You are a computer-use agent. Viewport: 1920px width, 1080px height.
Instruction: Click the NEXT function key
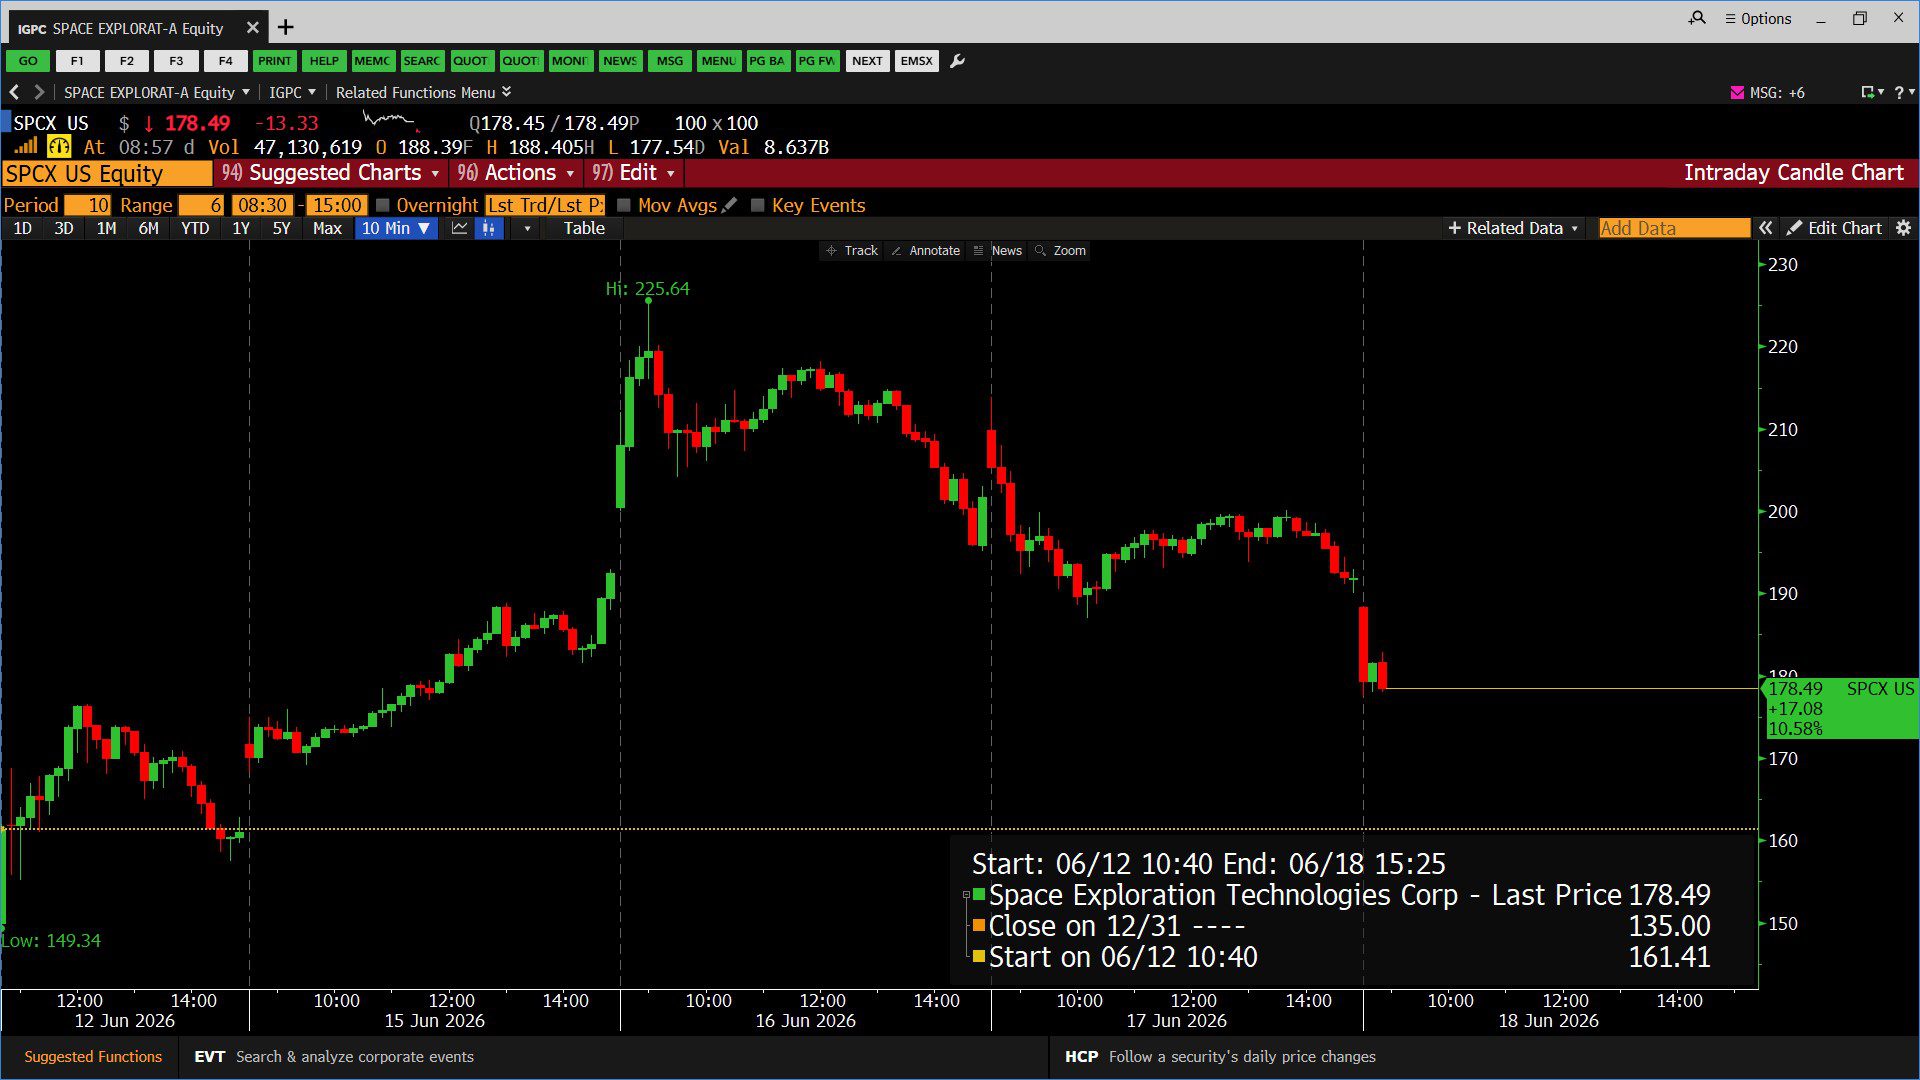(867, 61)
